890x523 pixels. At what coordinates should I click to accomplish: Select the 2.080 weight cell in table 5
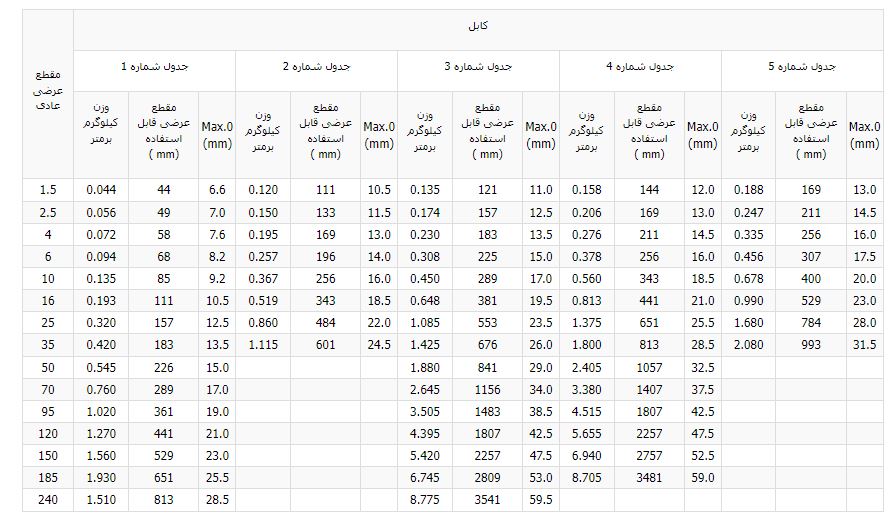point(749,345)
